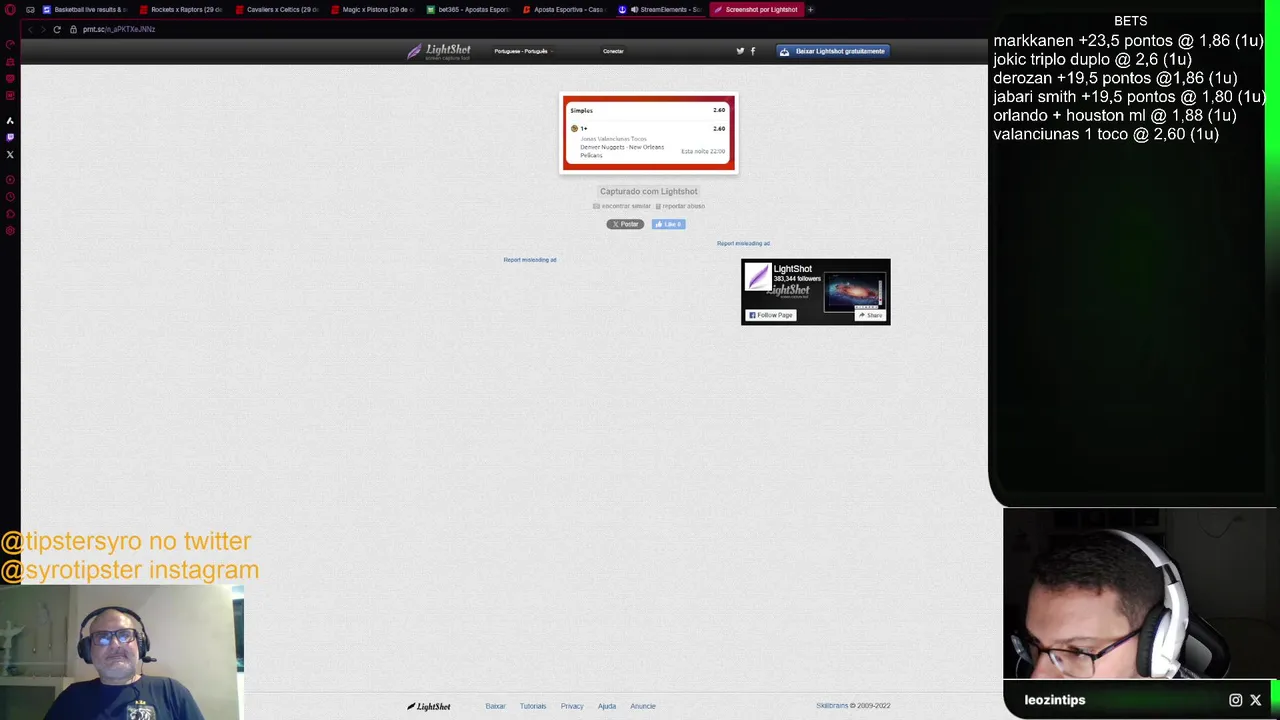Click the X Postar button
This screenshot has height=720, width=1280.
625,224
